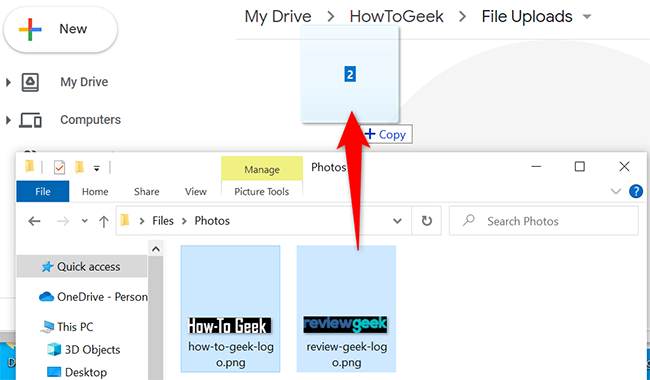Click the This PC computer icon
This screenshot has height=380, width=650.
[x=47, y=327]
